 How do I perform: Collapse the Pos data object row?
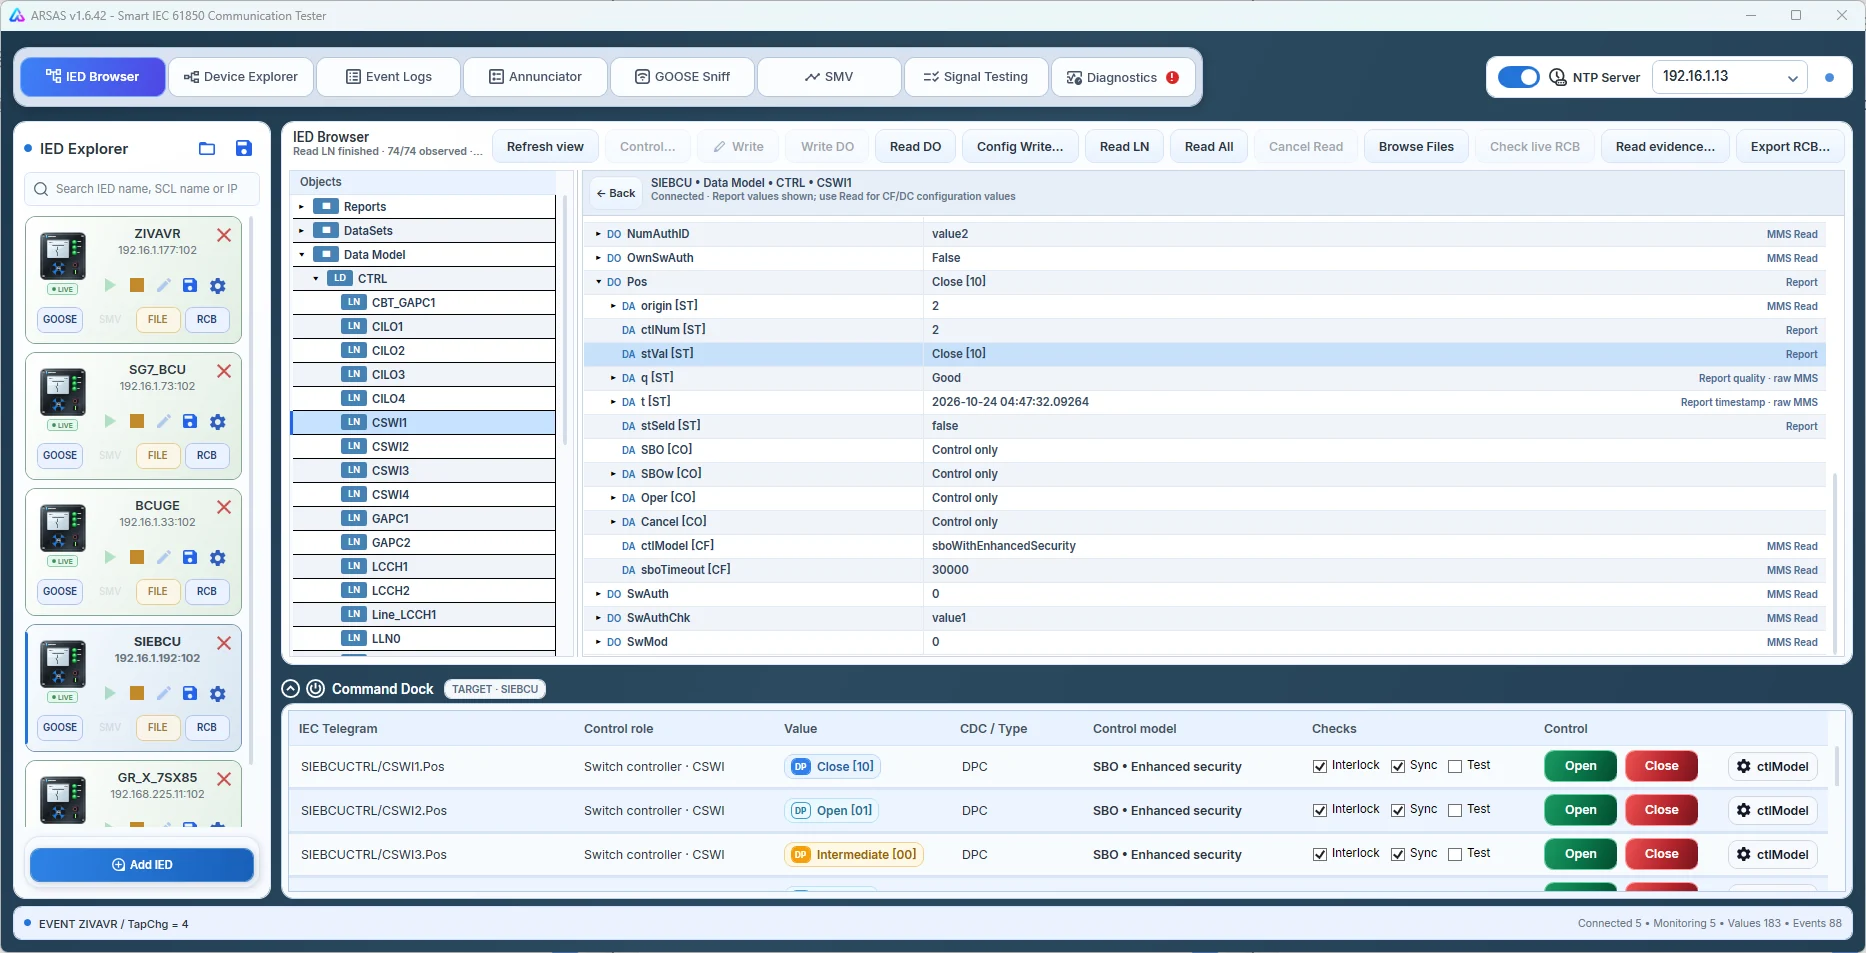pos(598,282)
